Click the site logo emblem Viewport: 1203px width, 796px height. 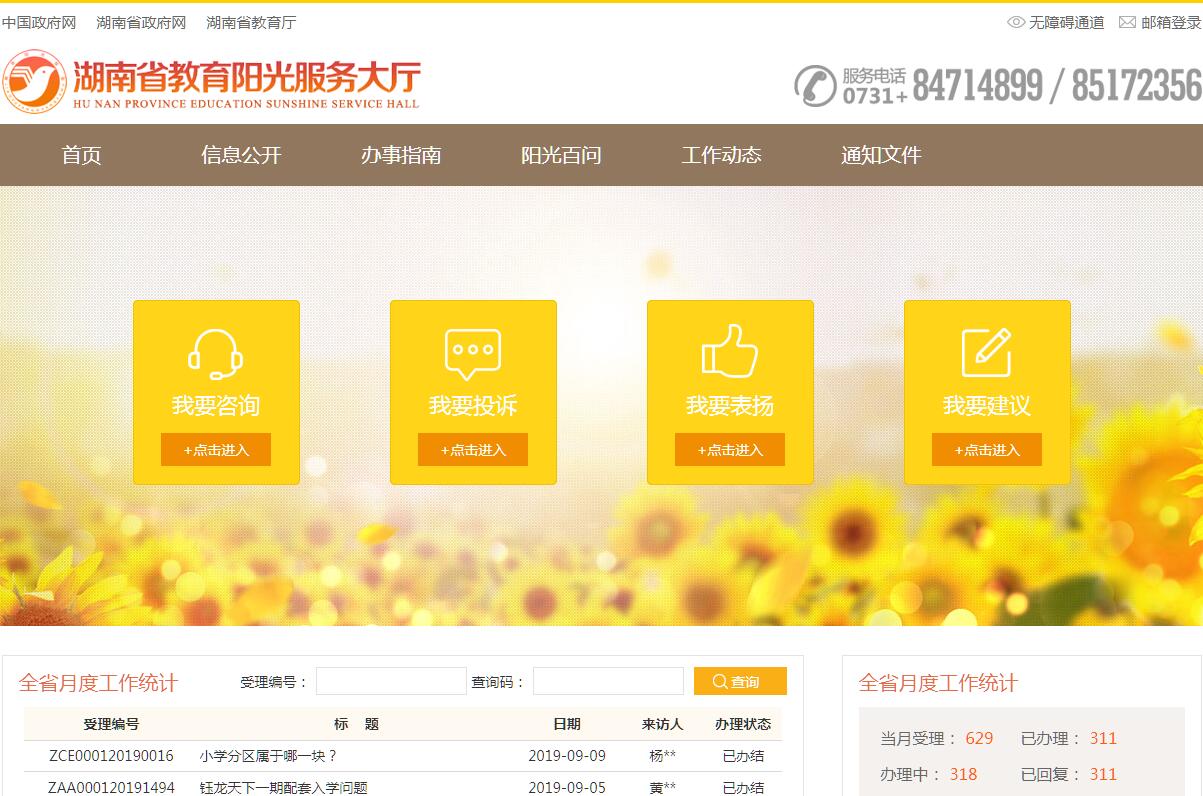pos(33,82)
